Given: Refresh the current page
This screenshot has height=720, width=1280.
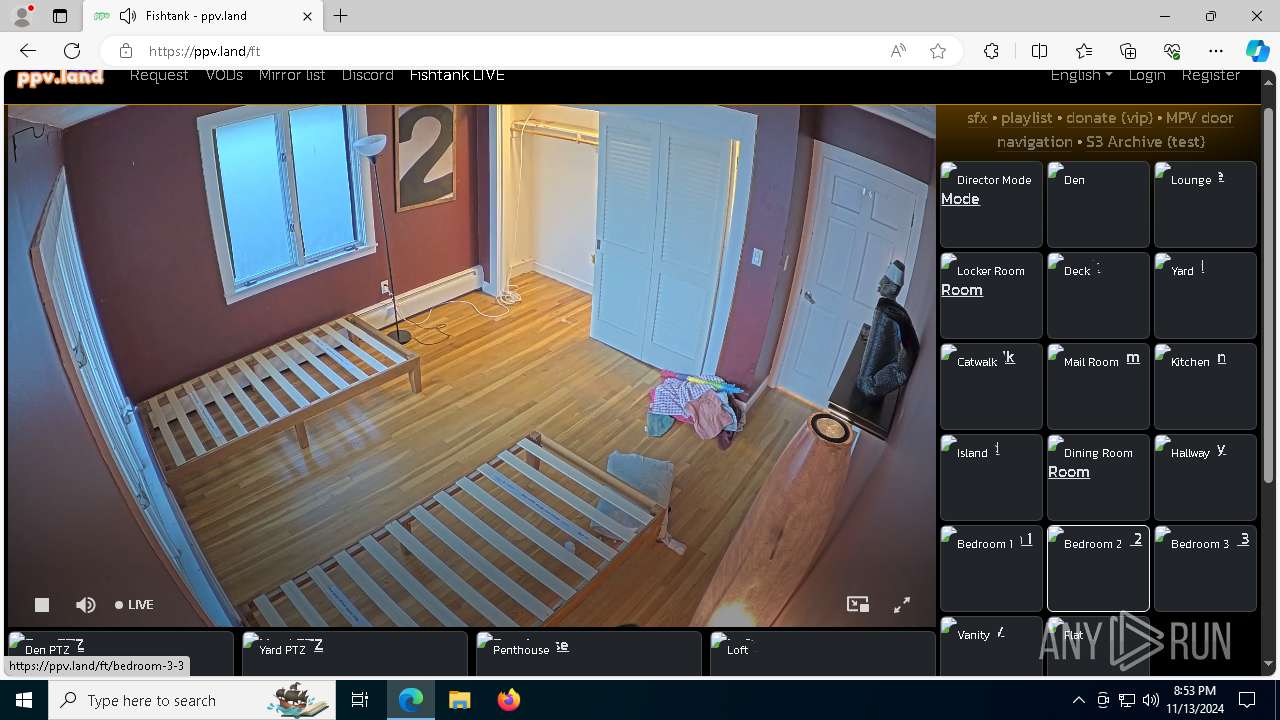Looking at the screenshot, I should pyautogui.click(x=72, y=51).
